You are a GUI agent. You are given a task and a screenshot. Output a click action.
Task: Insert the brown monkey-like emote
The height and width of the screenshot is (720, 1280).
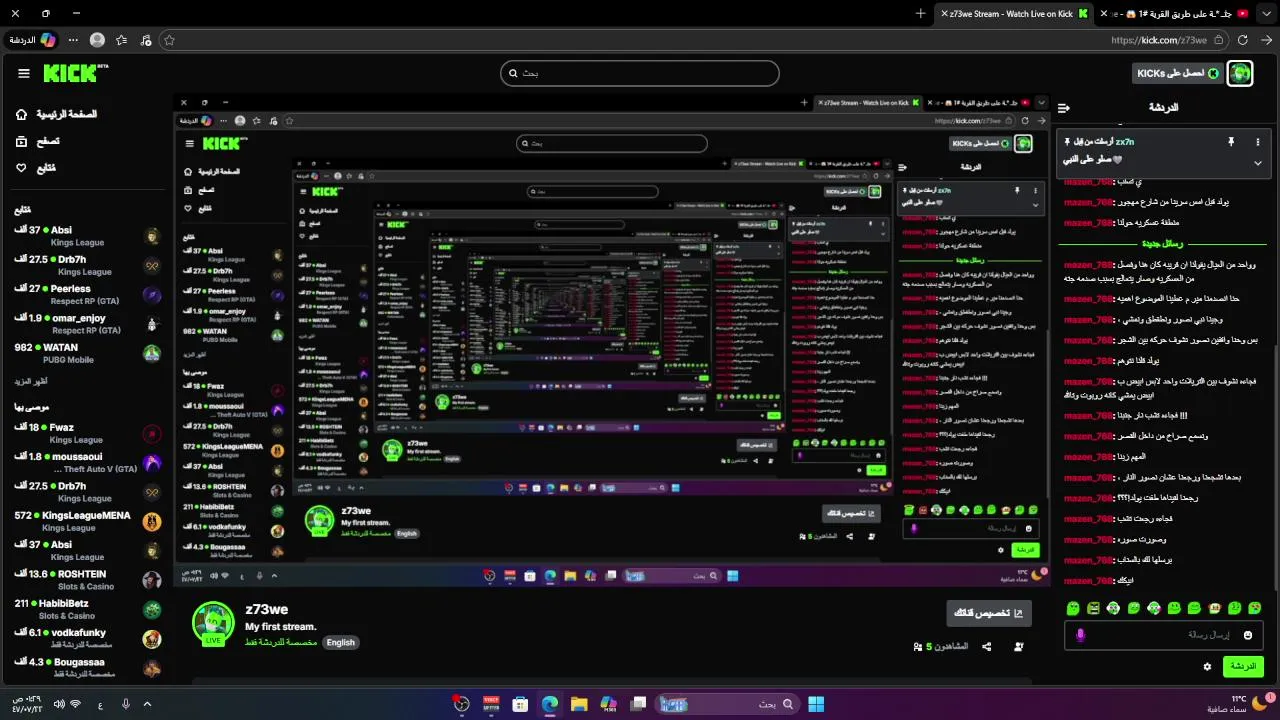point(1215,608)
